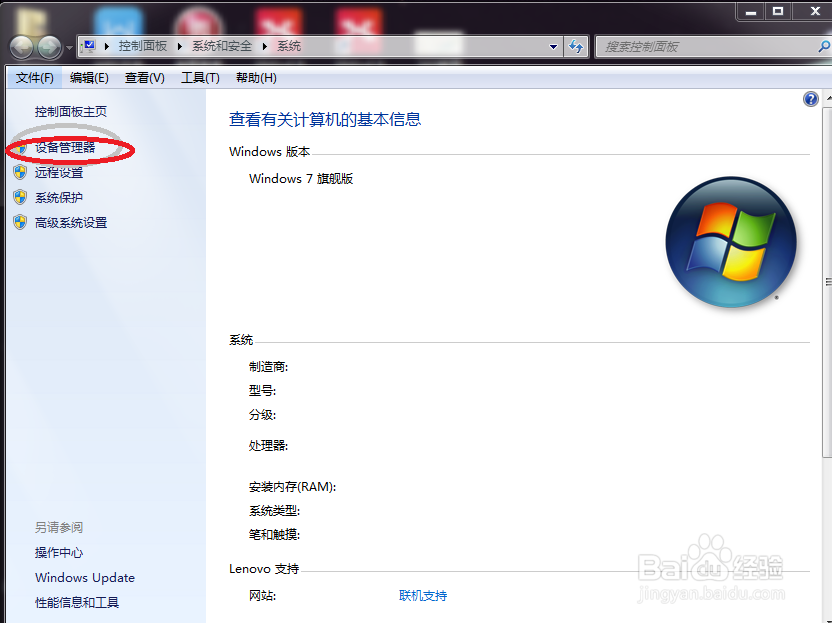Click the computer icon in the address bar
The height and width of the screenshot is (623, 832).
point(89,46)
